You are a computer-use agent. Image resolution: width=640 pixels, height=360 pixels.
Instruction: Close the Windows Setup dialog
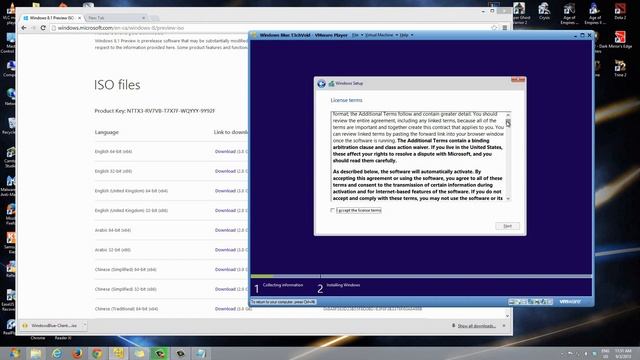518,80
